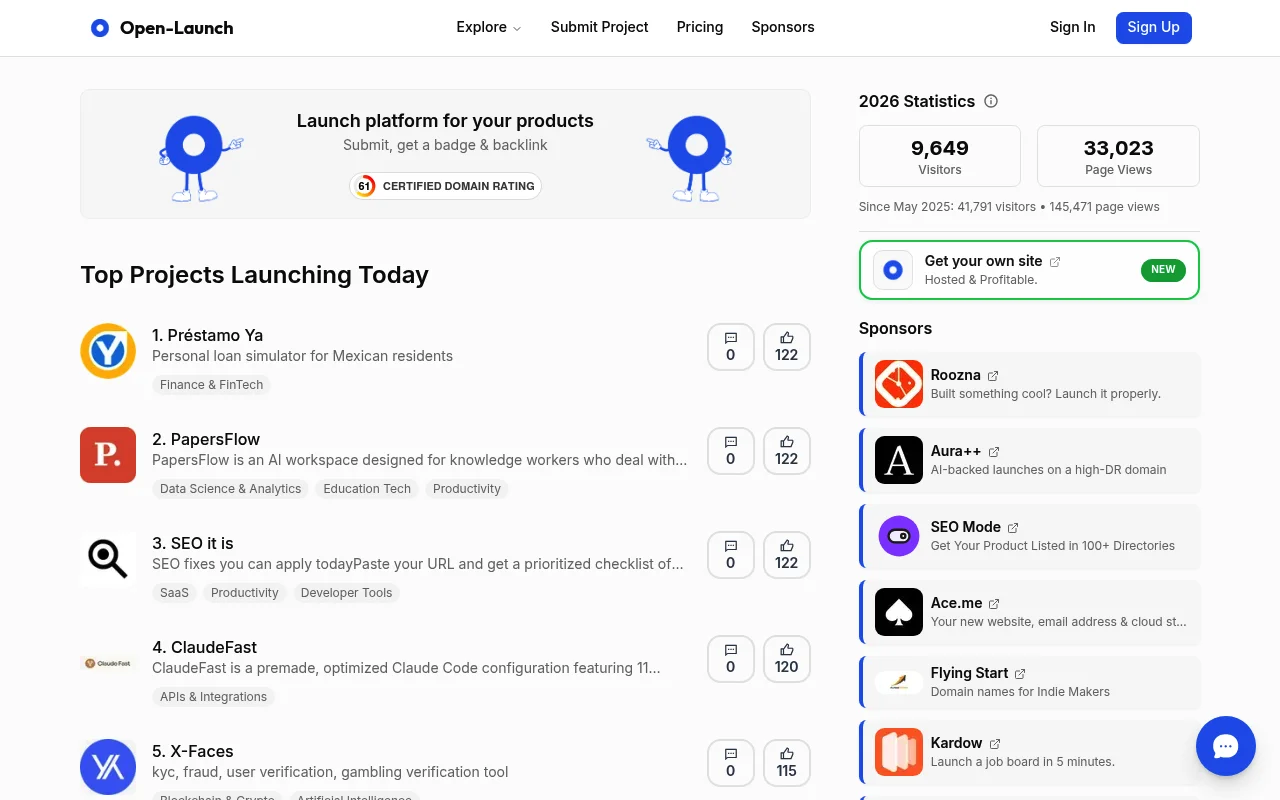1280x800 pixels.
Task: Click the external link icon beside Kardow
Action: click(x=994, y=744)
